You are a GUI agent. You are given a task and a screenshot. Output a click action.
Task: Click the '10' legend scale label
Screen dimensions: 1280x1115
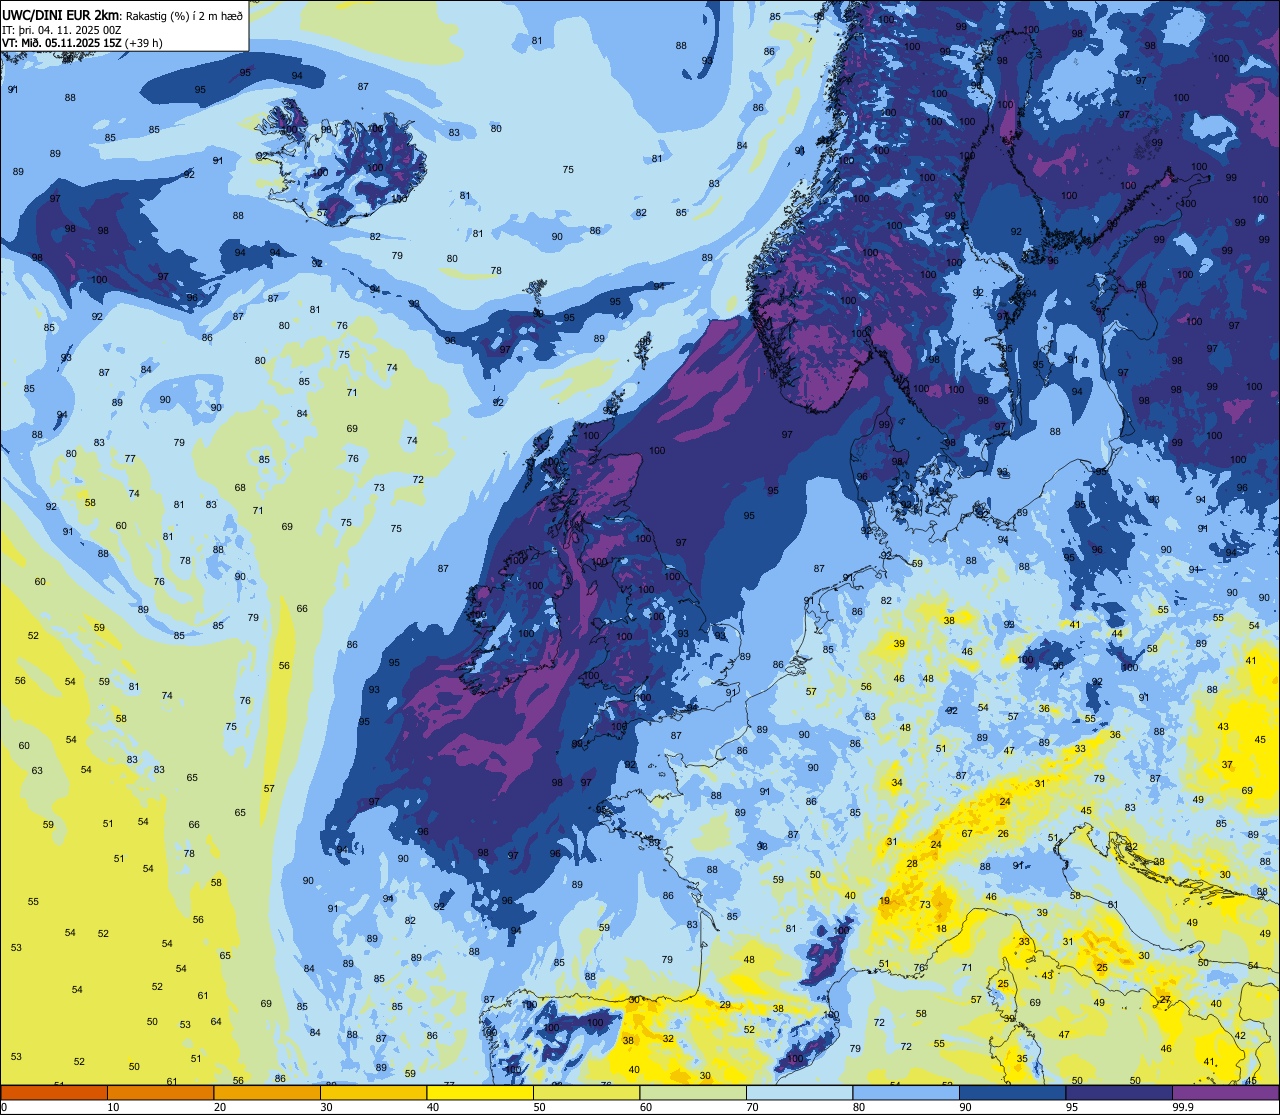(113, 1107)
